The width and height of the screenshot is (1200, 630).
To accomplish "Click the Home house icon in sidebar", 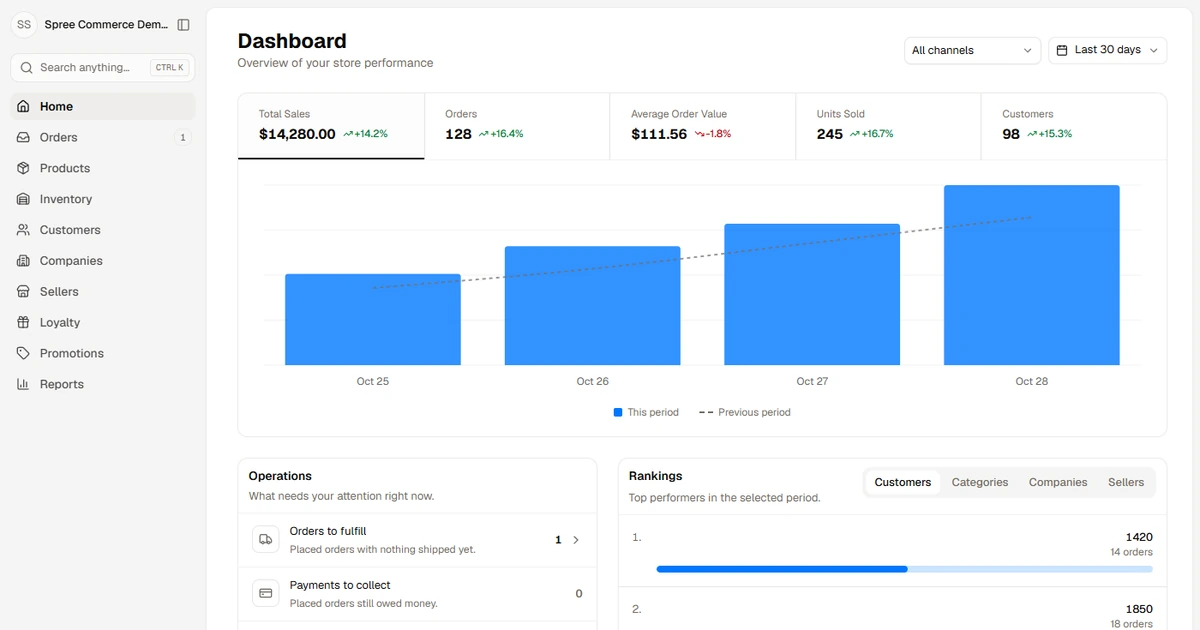I will tap(23, 106).
